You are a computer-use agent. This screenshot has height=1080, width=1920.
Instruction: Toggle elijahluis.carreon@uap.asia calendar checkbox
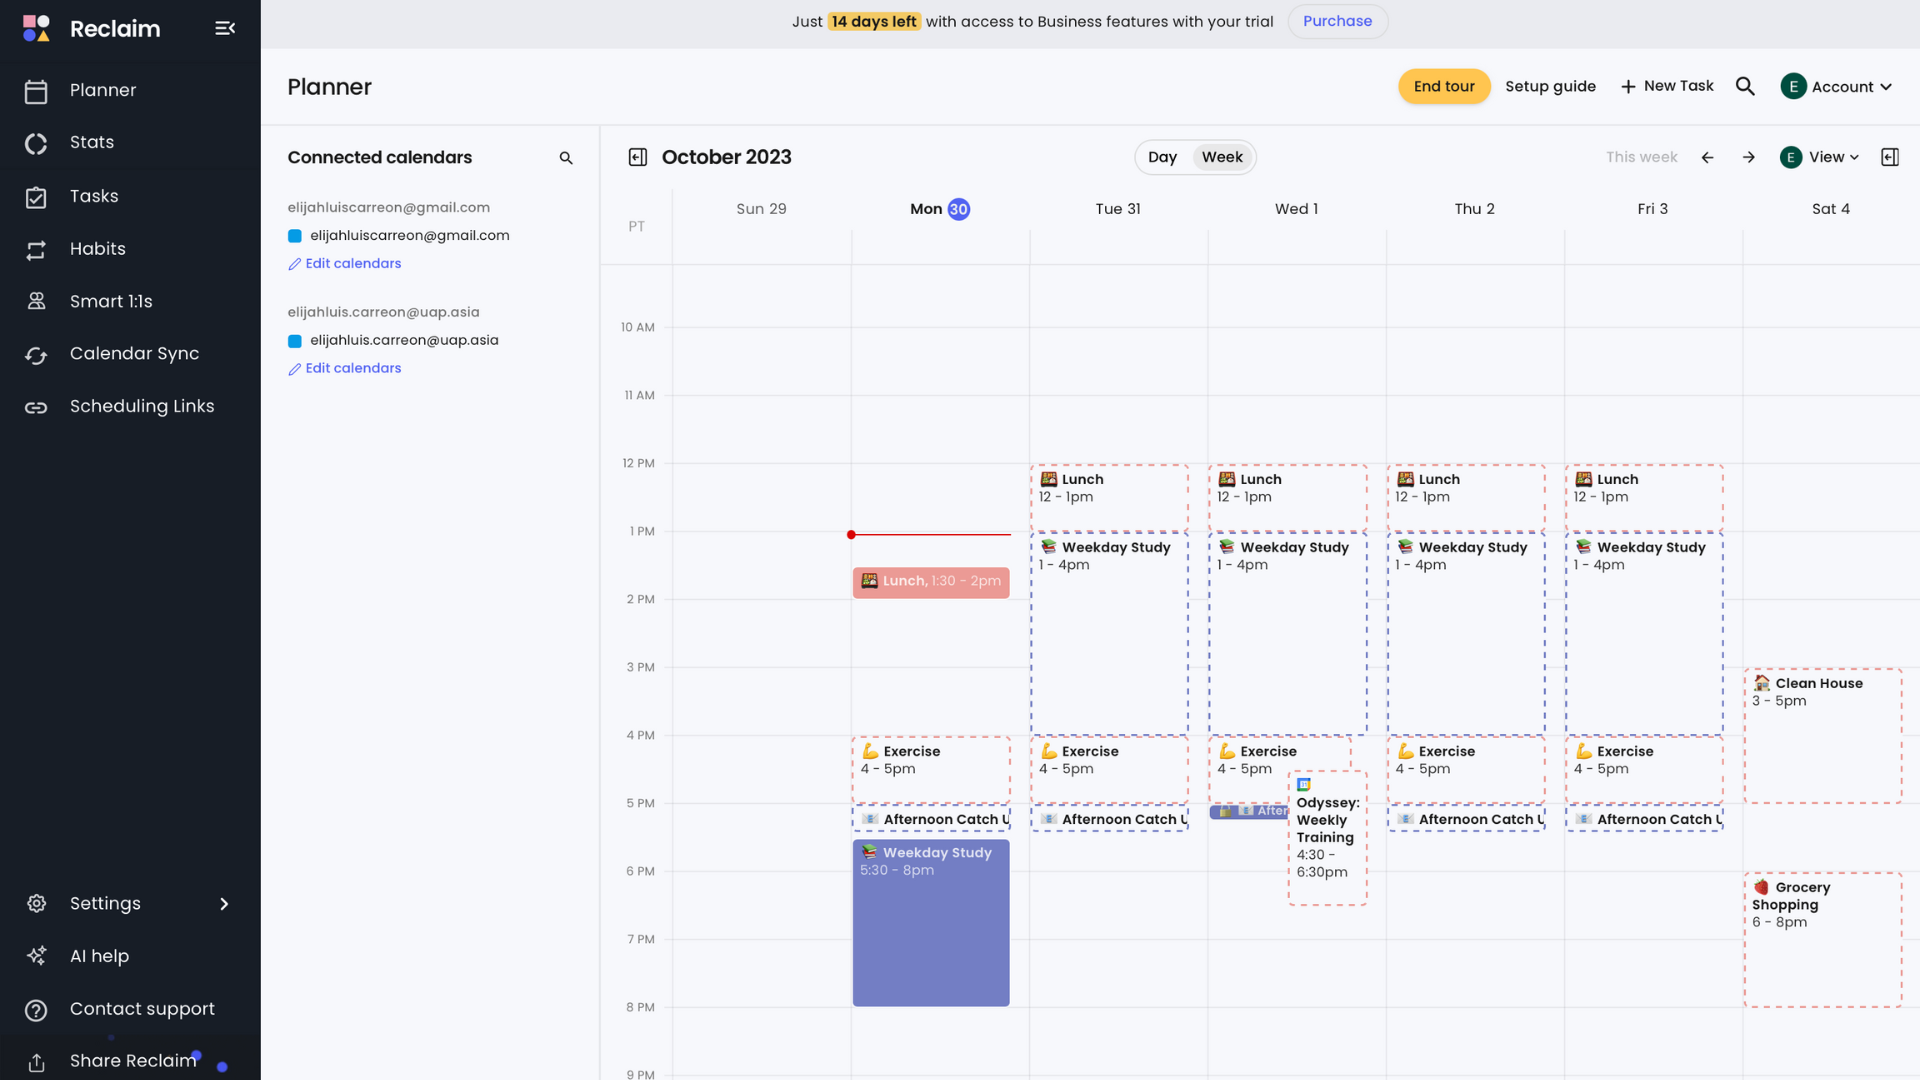[x=295, y=341]
